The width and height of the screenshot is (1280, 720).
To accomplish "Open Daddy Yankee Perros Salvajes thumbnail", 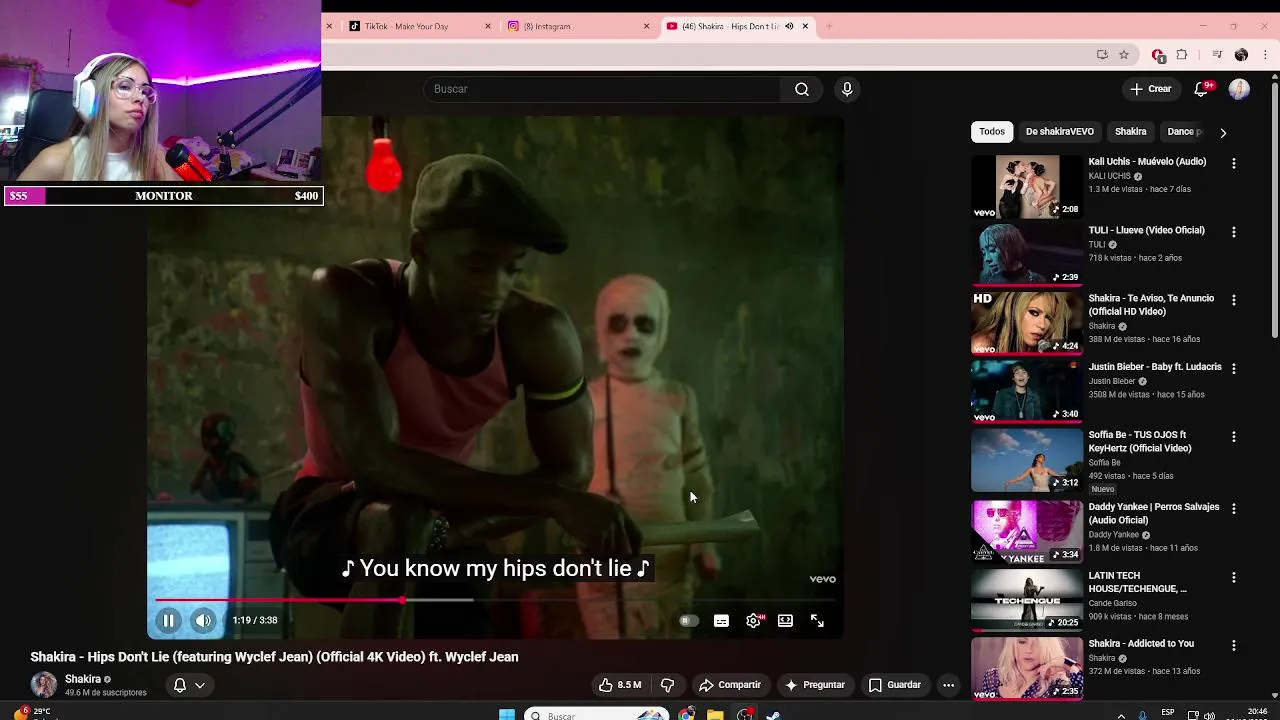I will pos(1027,532).
